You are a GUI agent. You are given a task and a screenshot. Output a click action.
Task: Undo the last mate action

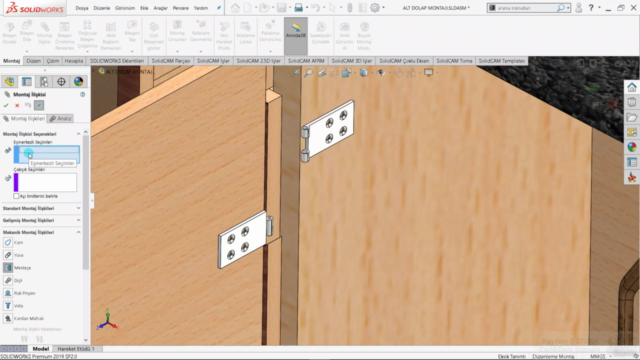click(x=28, y=105)
